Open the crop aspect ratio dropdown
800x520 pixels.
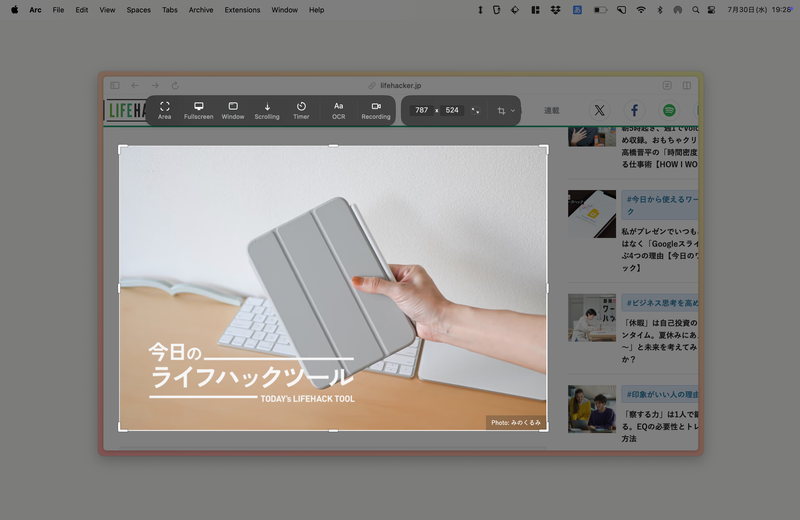[x=506, y=110]
